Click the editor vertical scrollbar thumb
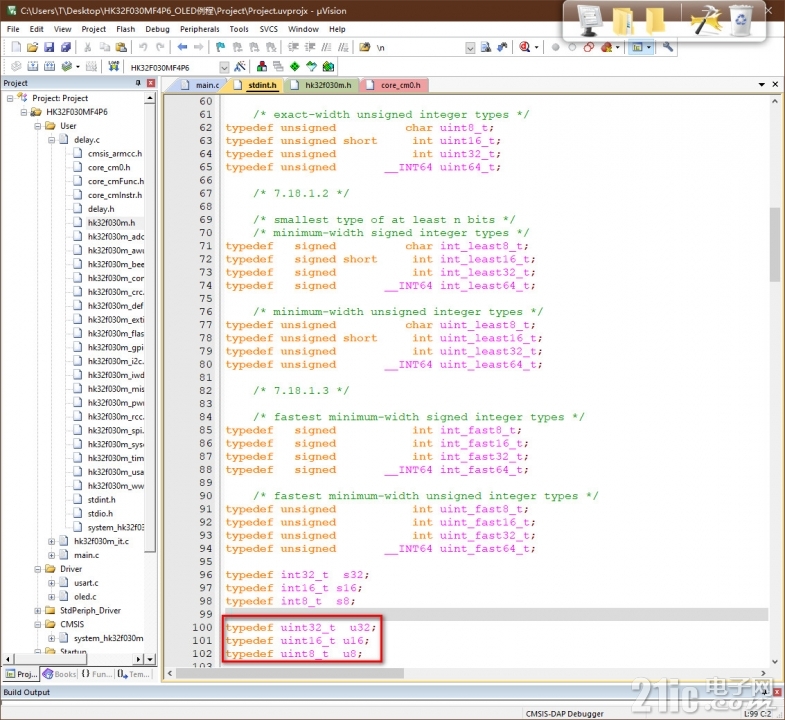This screenshot has height=720, width=785. point(774,244)
